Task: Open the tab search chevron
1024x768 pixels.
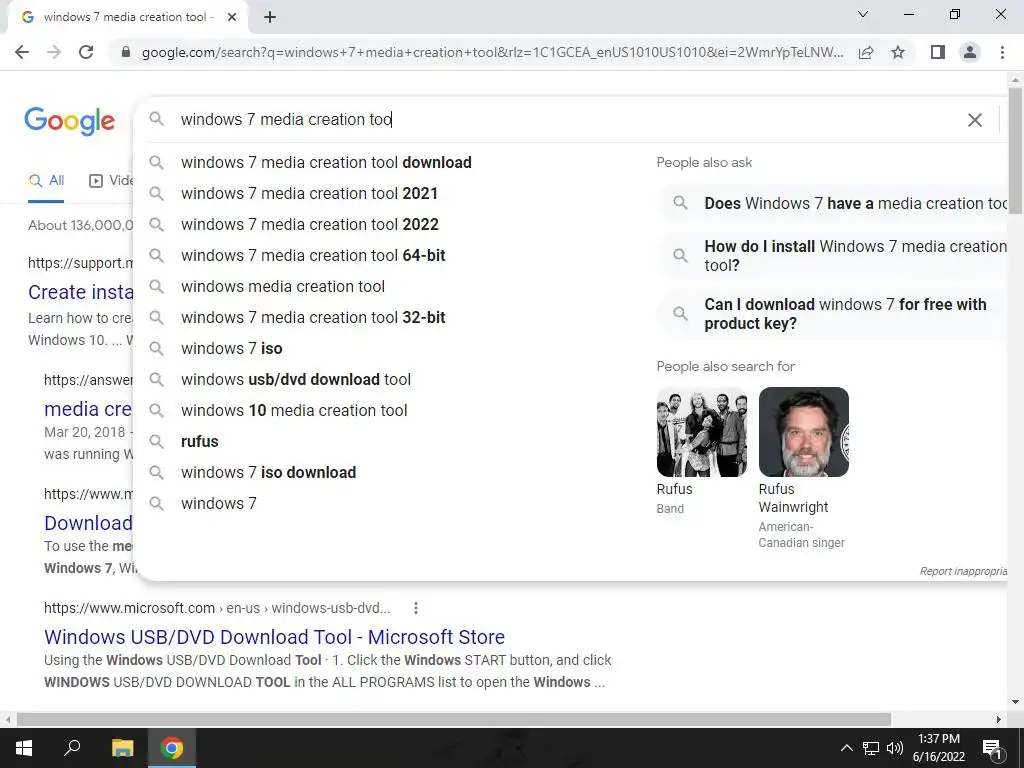Action: 863,14
